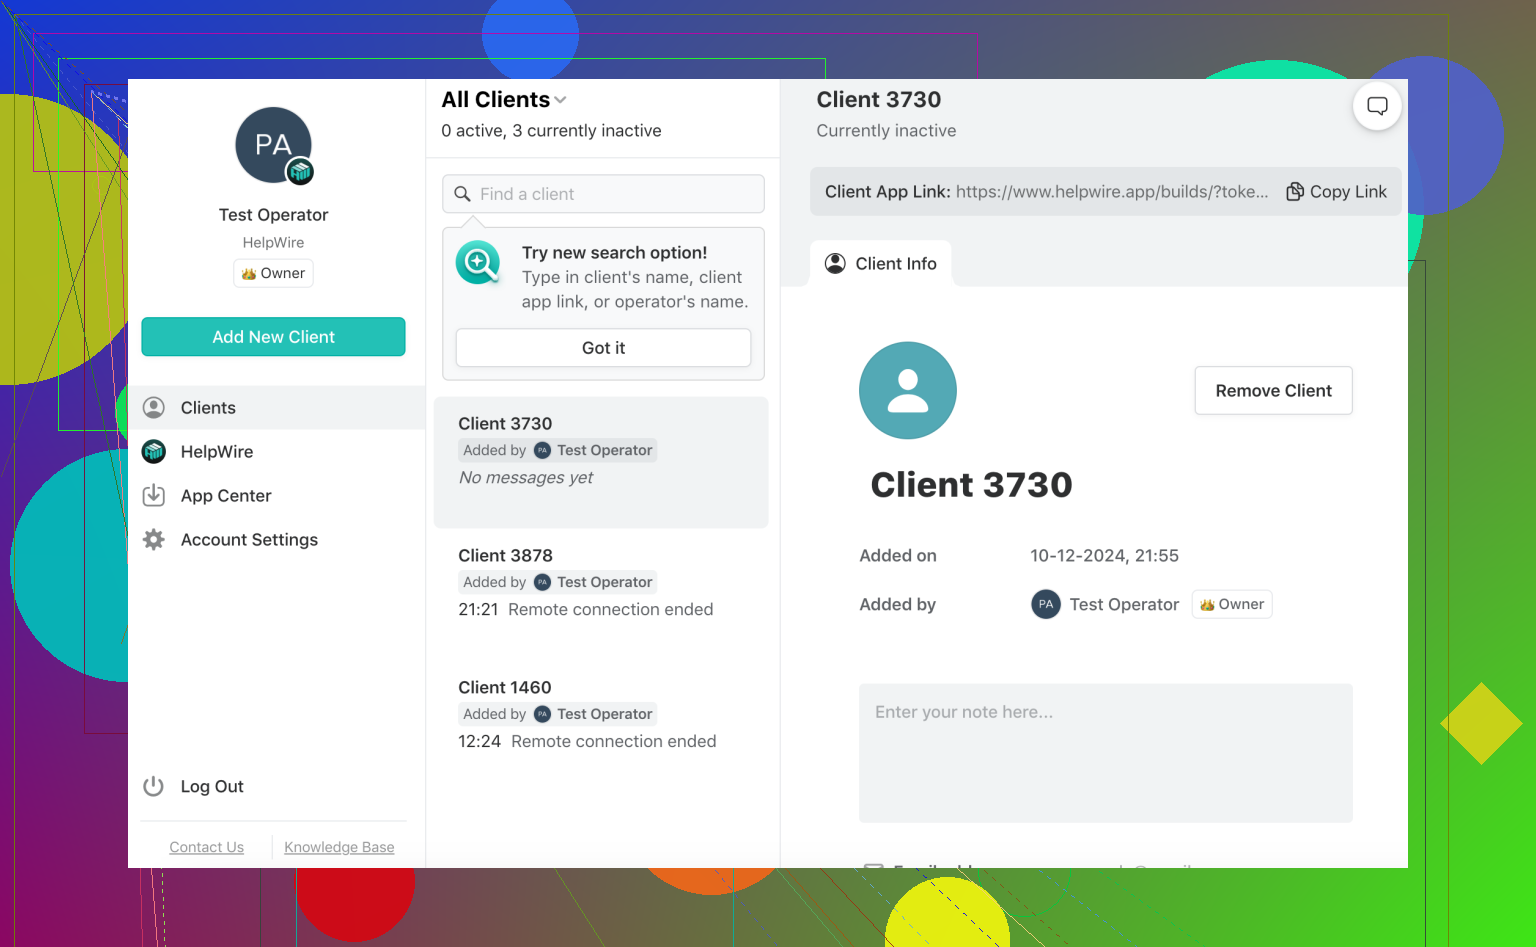Click the Owner badge in Added by row
This screenshot has width=1536, height=947.
[1232, 604]
